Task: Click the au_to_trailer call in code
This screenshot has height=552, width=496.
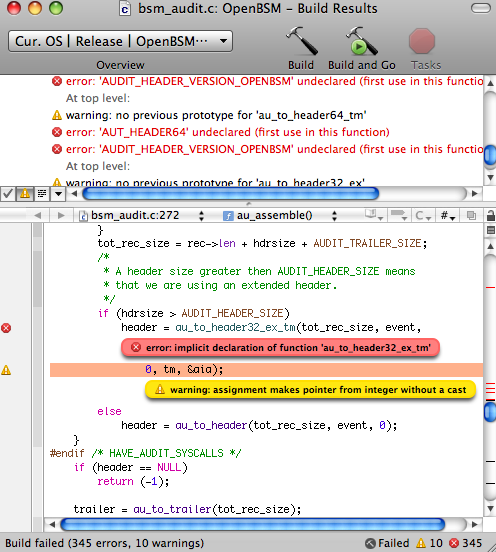Action: [x=172, y=509]
